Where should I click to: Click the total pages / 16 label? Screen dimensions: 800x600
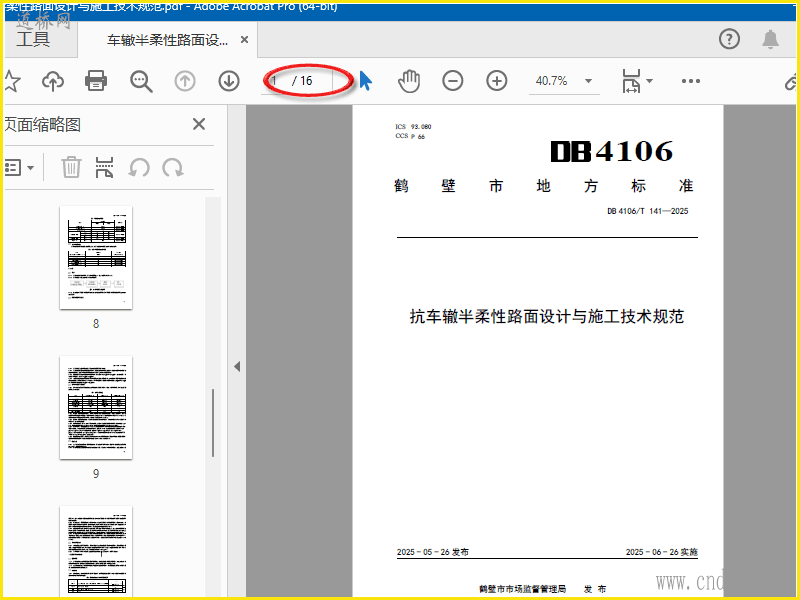302,81
